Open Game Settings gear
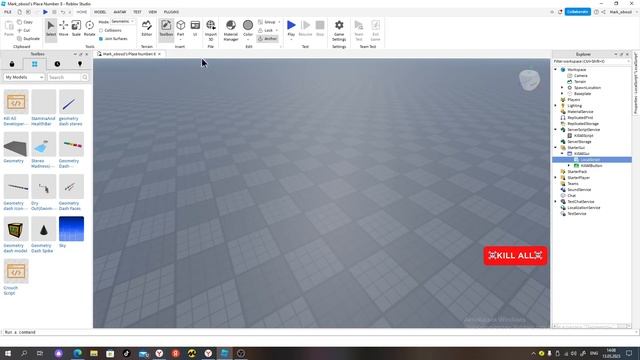This screenshot has width=640, height=360. (x=339, y=30)
